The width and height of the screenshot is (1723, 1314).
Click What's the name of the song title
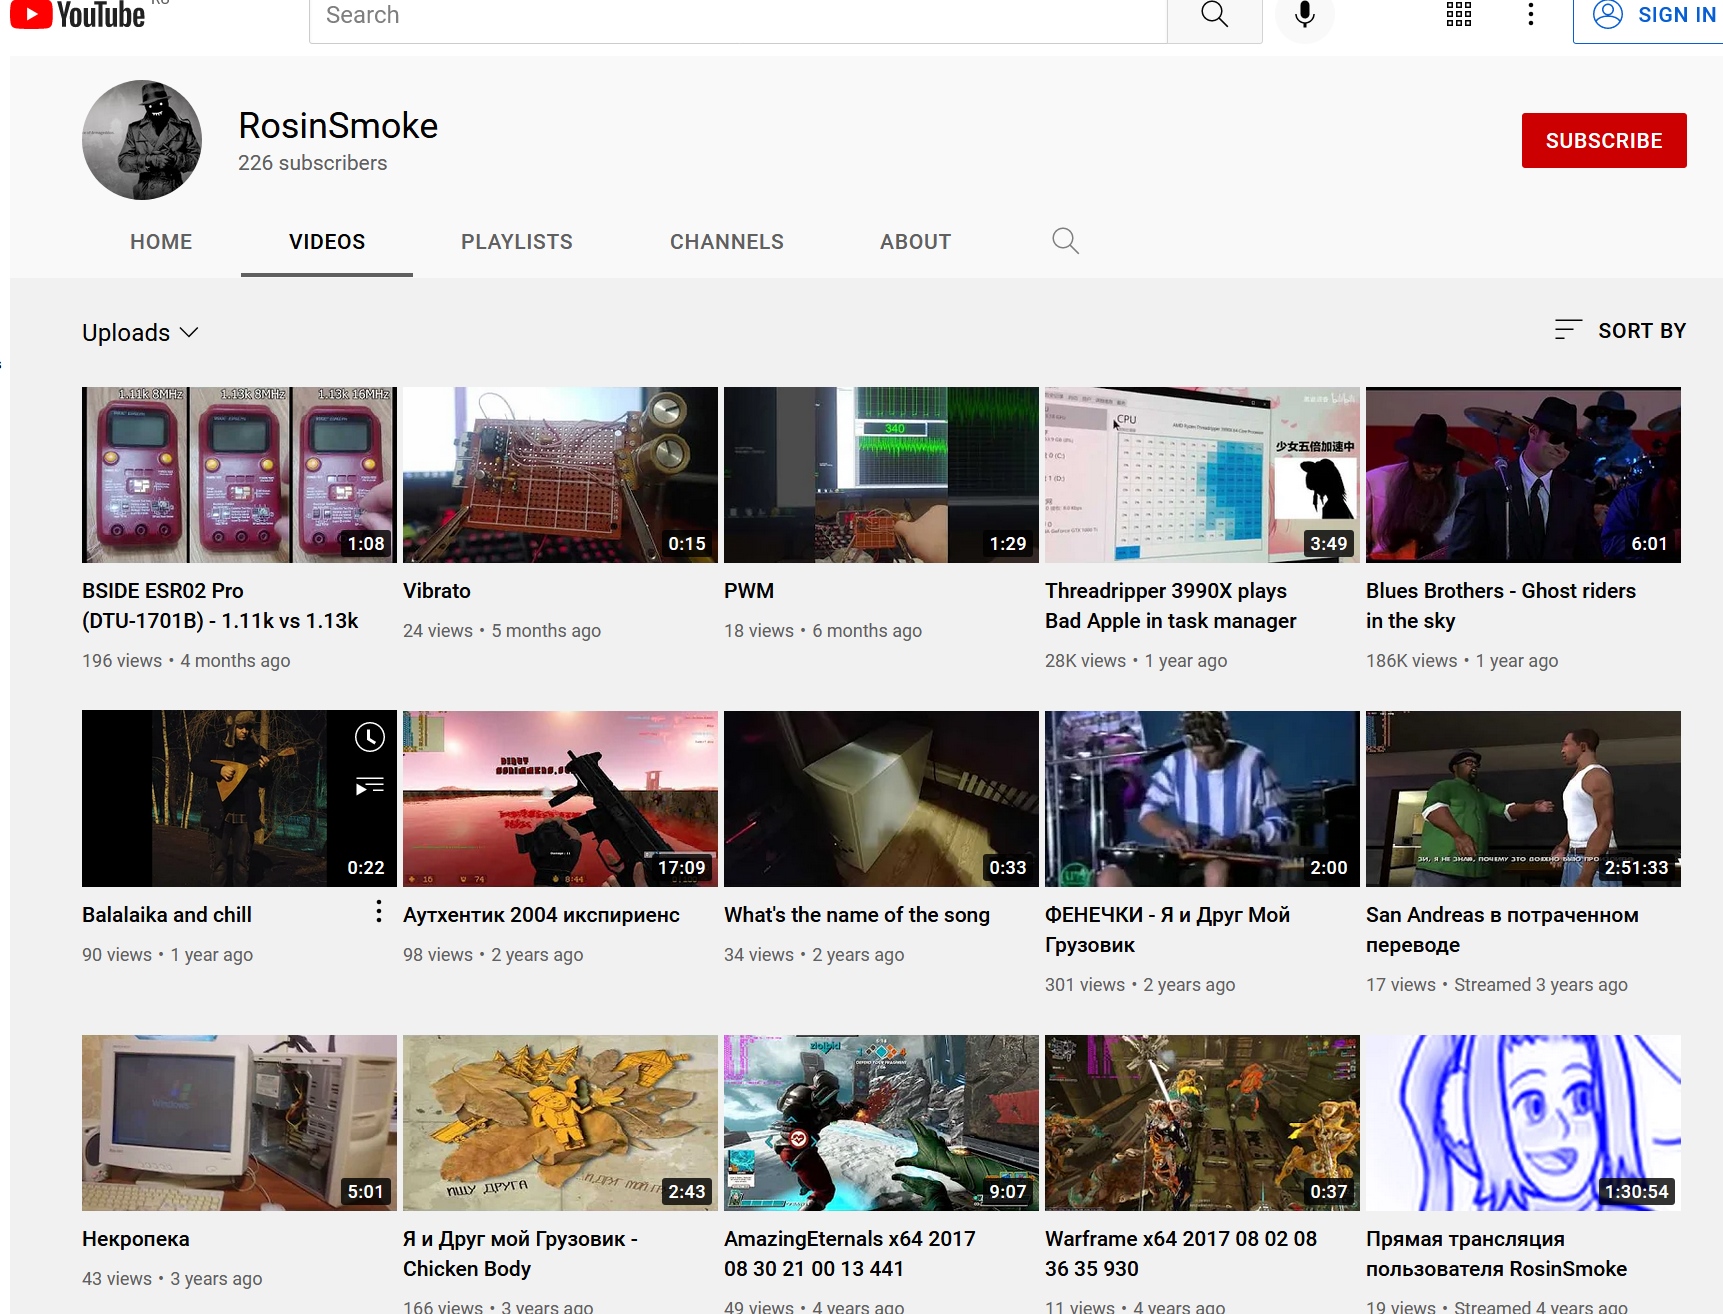point(857,915)
